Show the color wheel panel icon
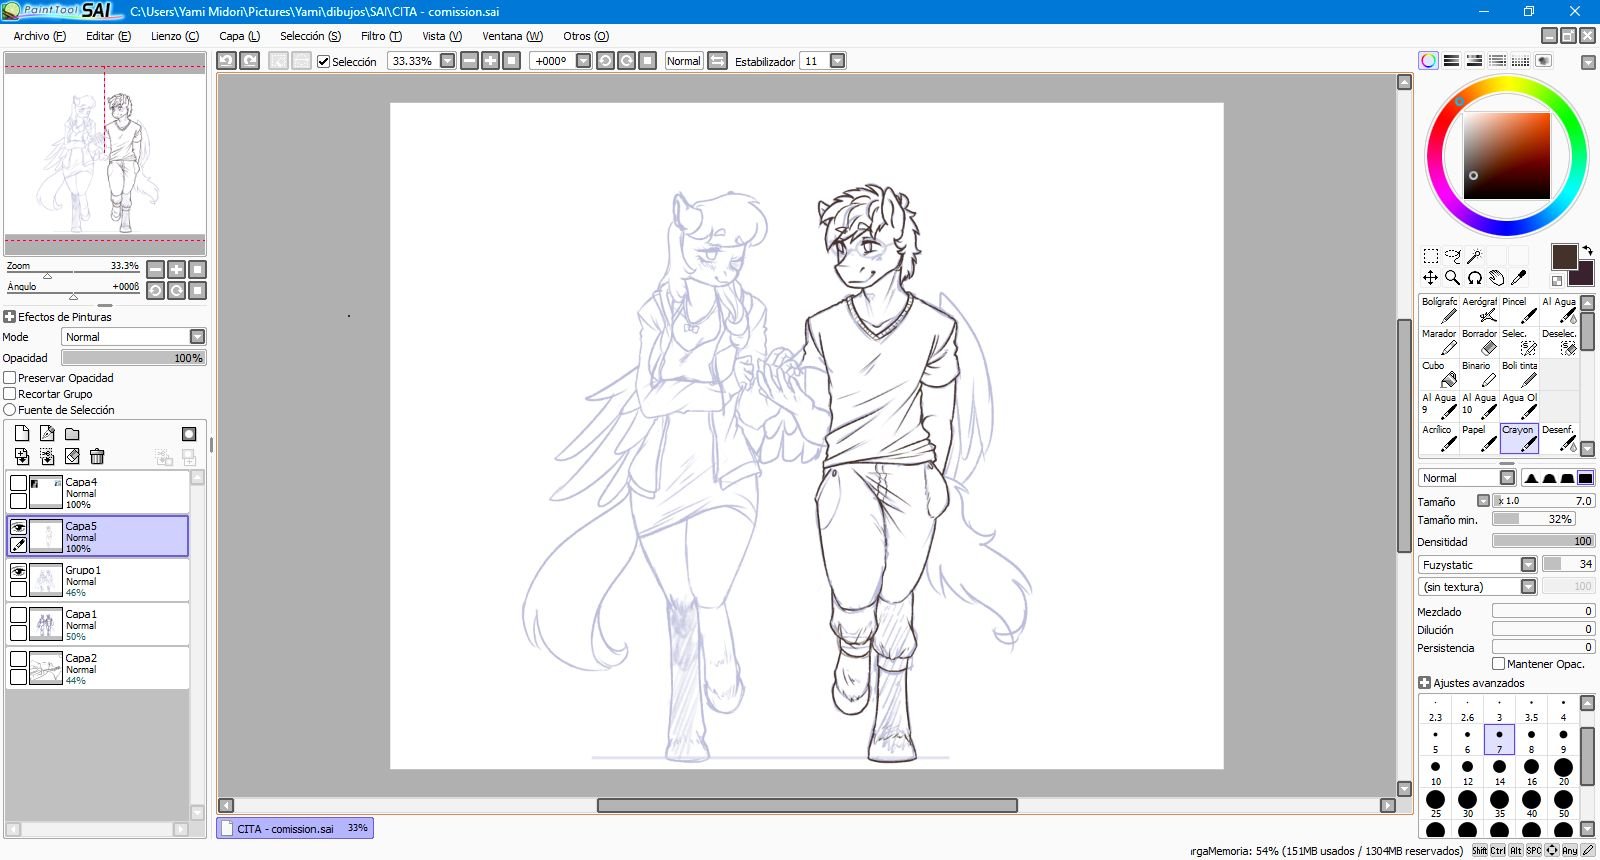The image size is (1600, 860). coord(1429,61)
